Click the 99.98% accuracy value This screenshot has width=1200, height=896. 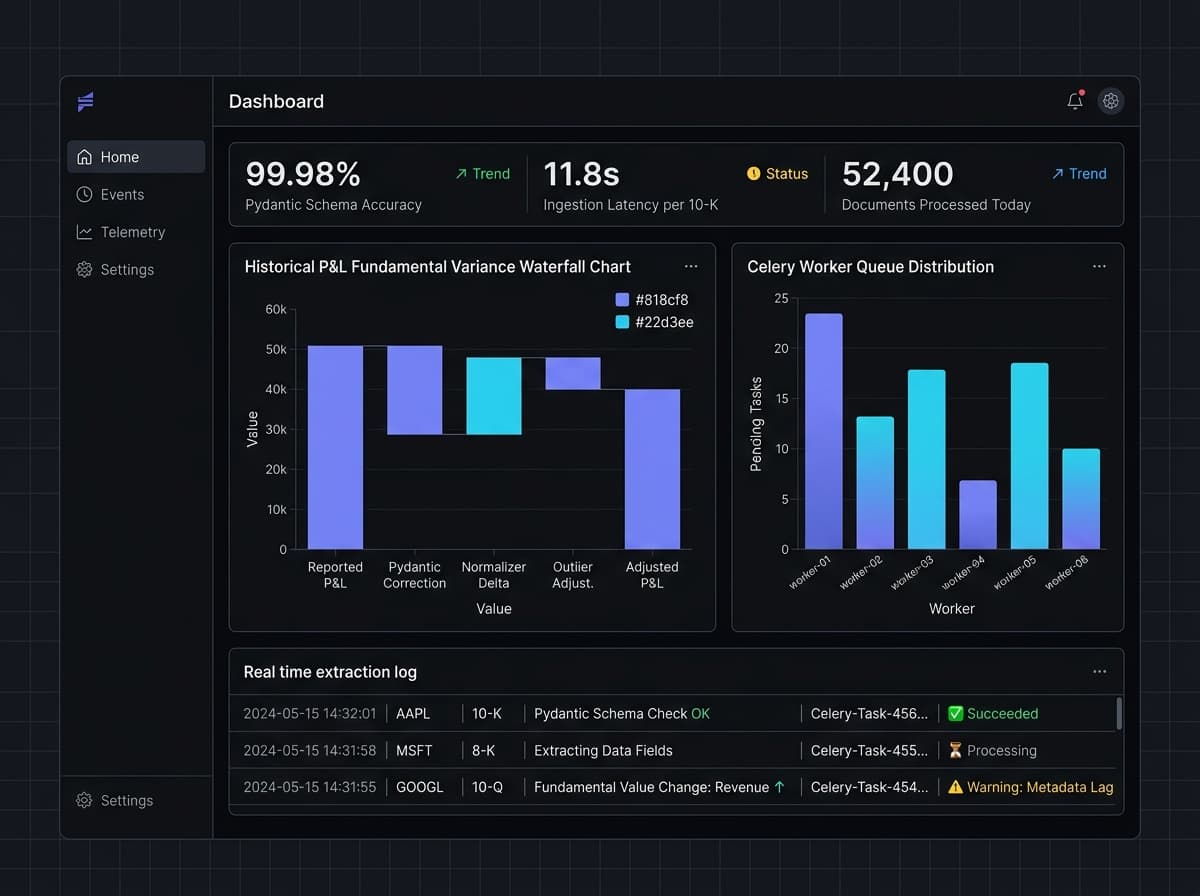(x=303, y=174)
